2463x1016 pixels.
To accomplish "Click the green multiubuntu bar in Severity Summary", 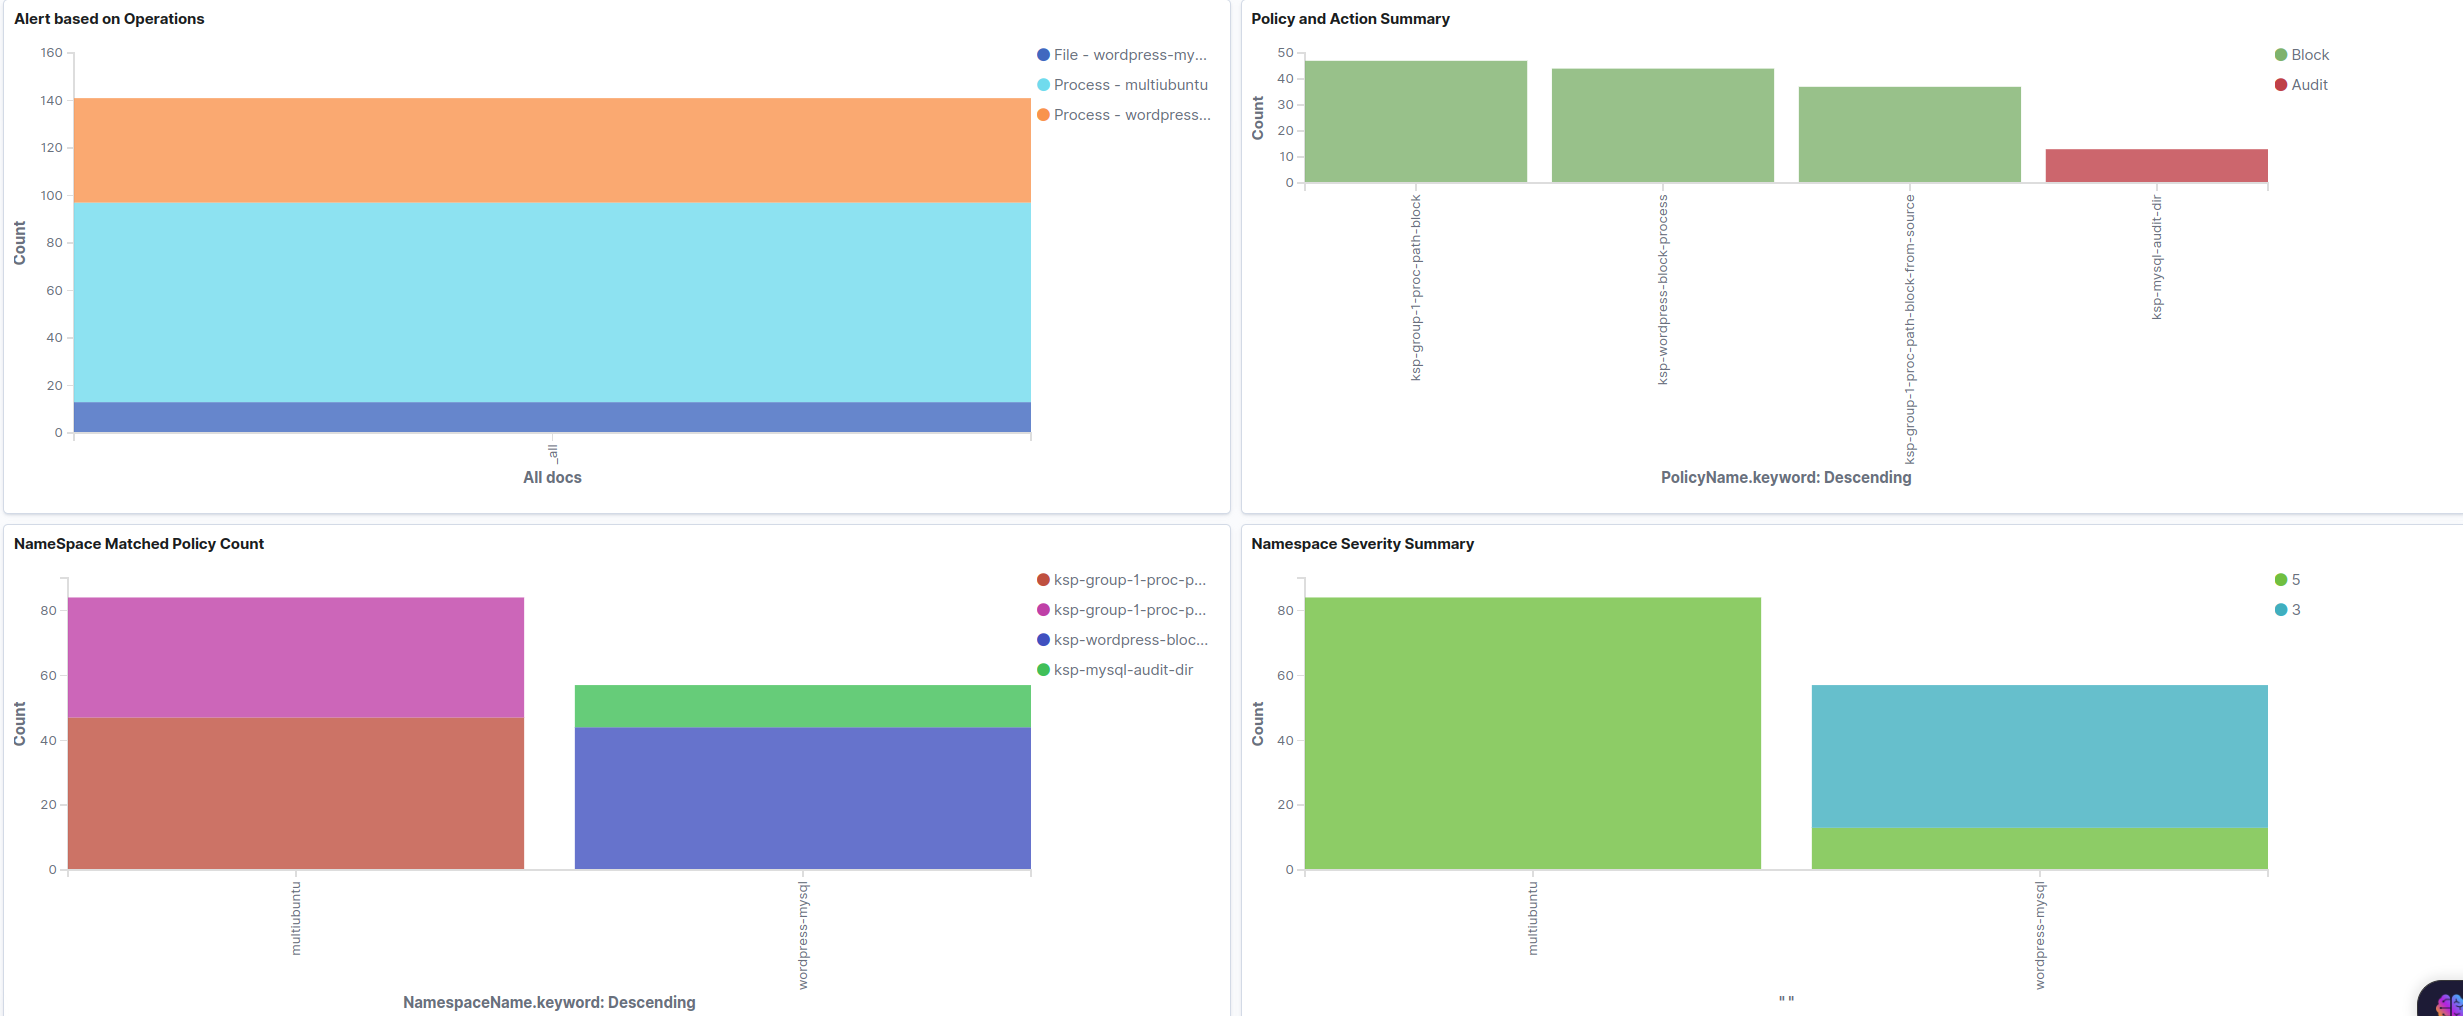I will click(x=1533, y=734).
